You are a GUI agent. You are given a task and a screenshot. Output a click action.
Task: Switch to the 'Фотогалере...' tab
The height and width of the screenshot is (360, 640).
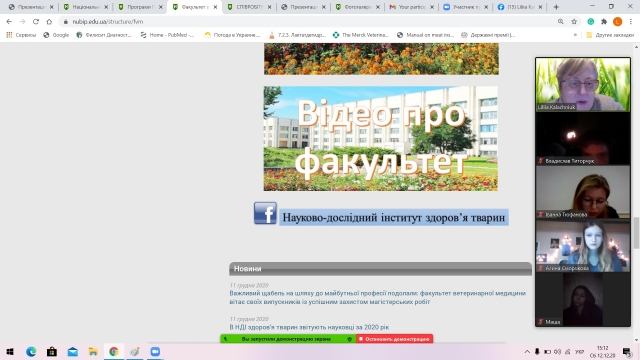[x=357, y=7]
